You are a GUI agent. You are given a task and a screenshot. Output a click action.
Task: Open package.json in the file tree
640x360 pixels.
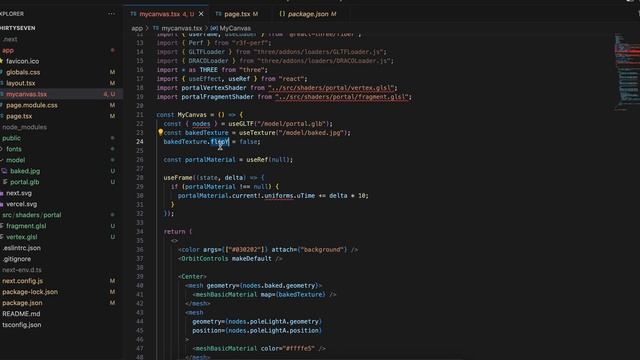pyautogui.click(x=22, y=303)
